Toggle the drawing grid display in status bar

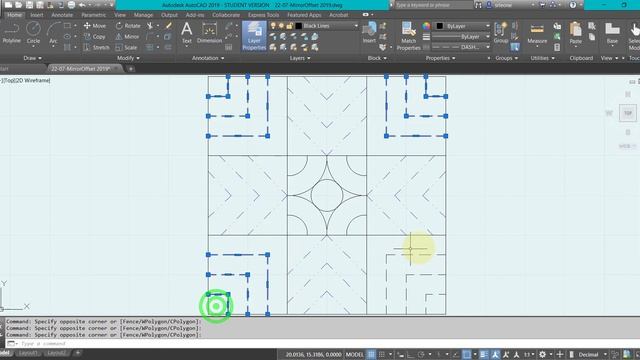coord(371,354)
